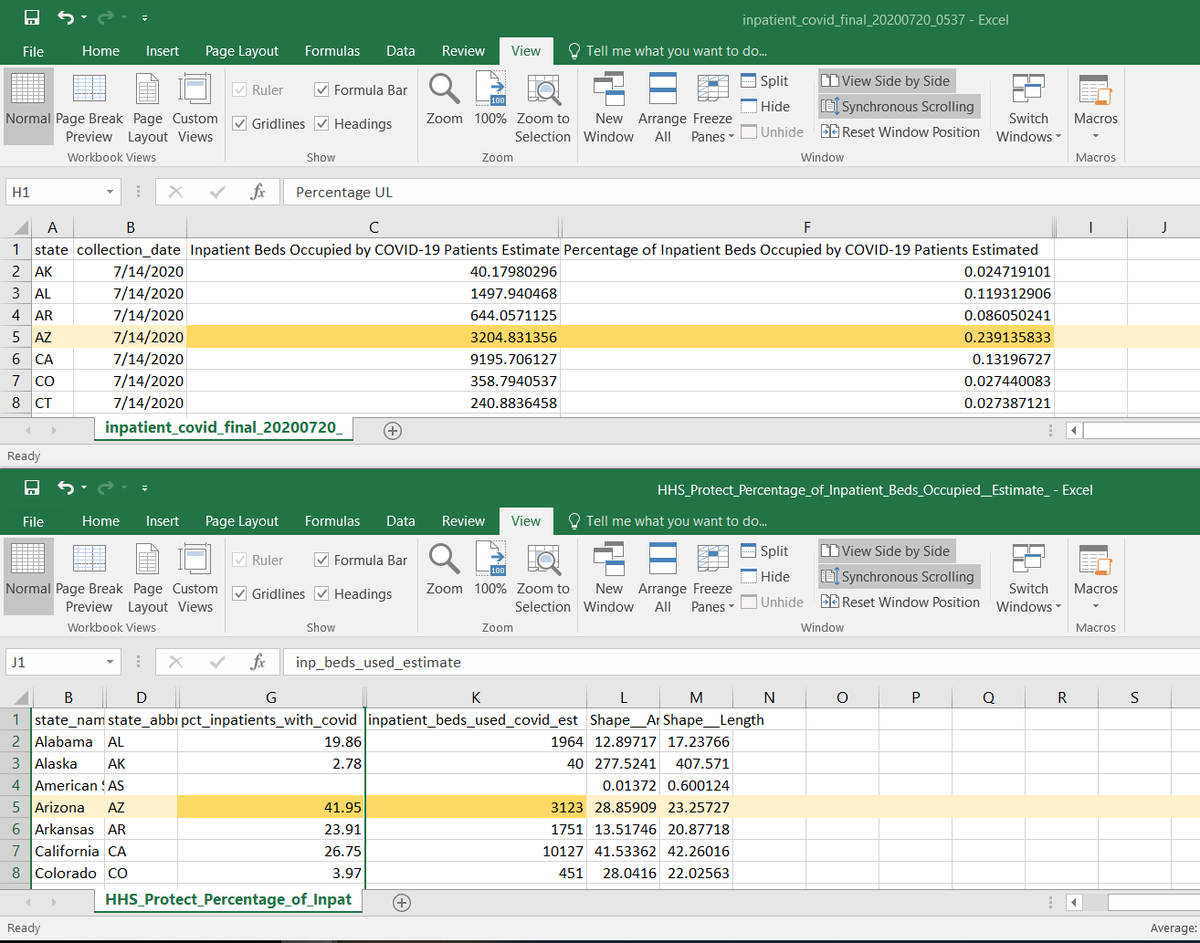Expand Name Box dropdown showing H1

[109, 192]
